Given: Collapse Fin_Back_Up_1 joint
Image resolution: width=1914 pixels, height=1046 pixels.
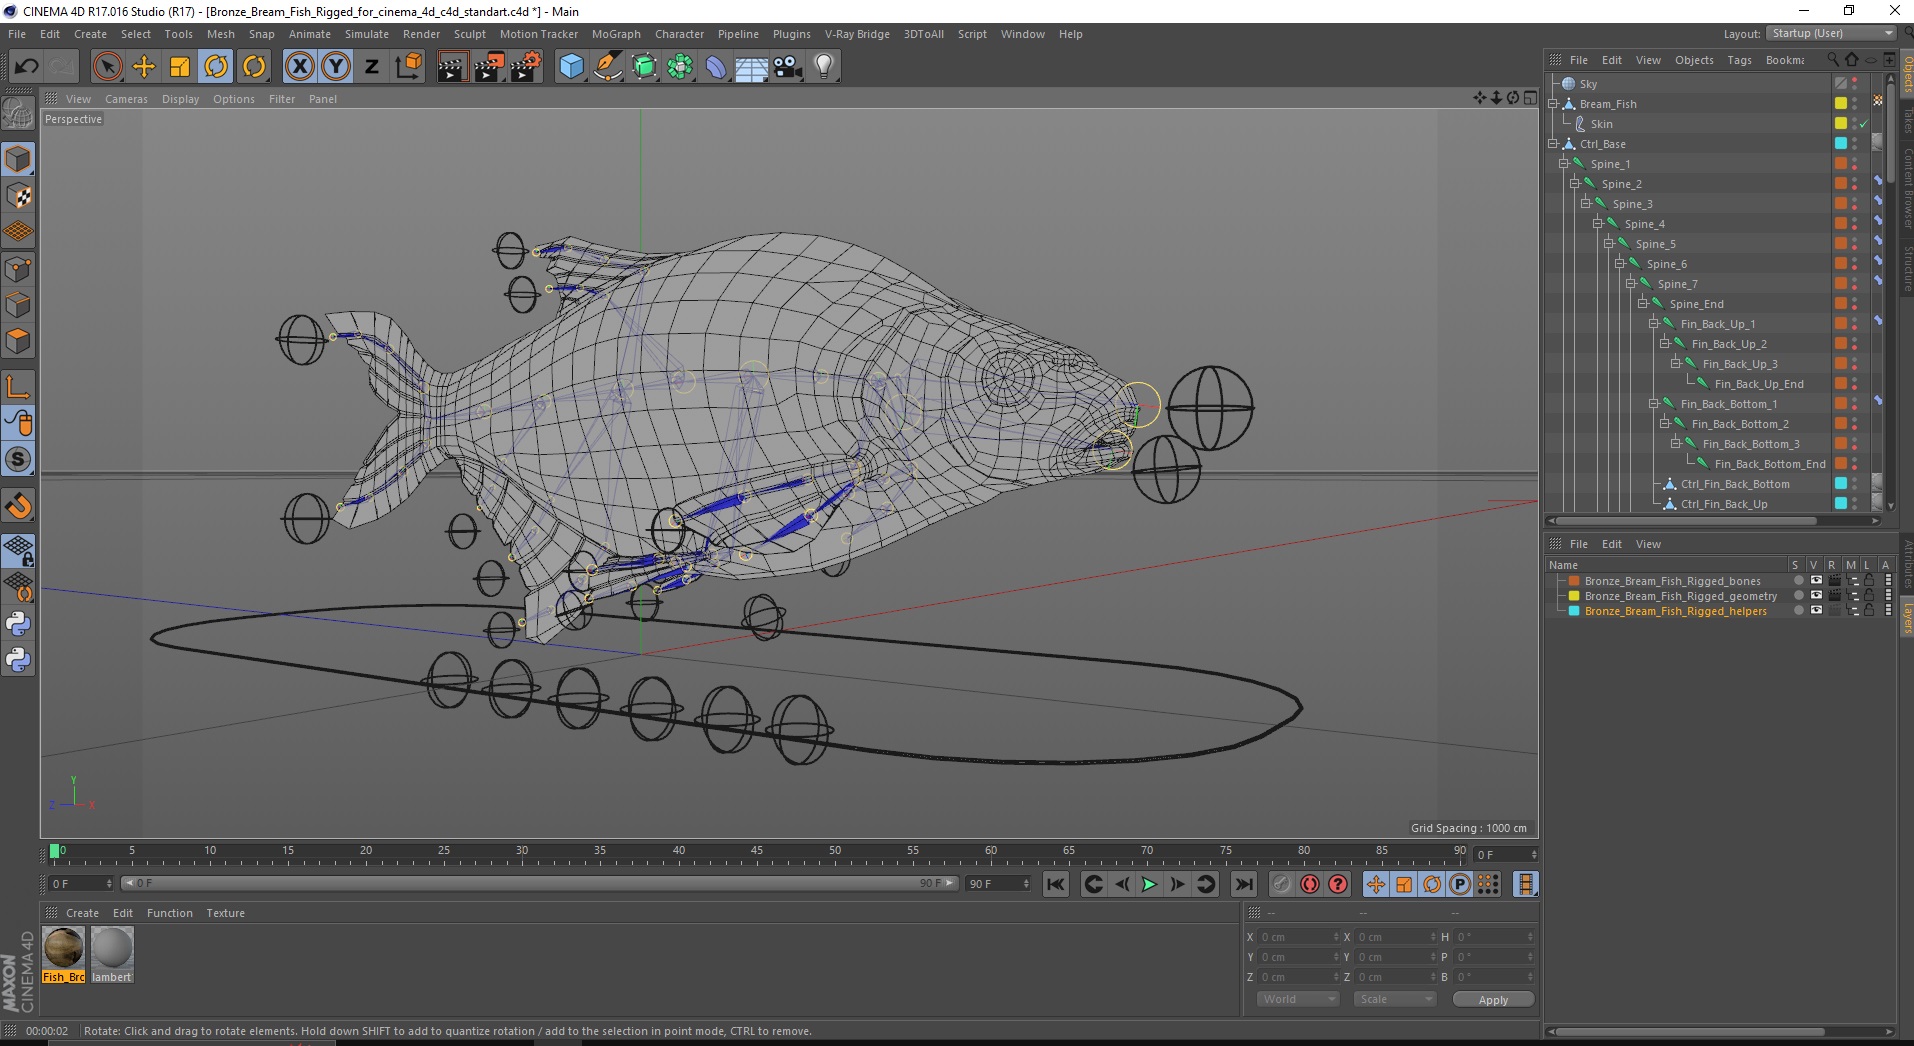Looking at the screenshot, I should pos(1654,324).
